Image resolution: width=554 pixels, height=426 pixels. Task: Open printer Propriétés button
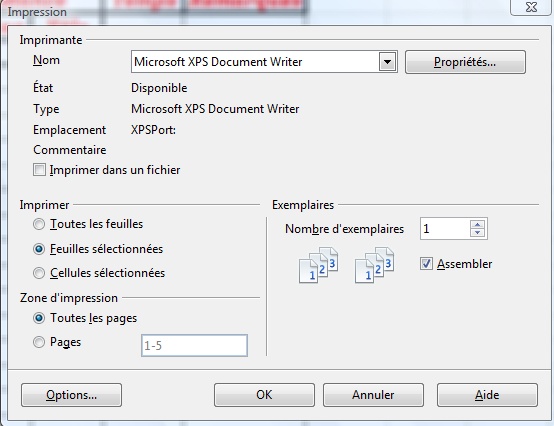[465, 62]
